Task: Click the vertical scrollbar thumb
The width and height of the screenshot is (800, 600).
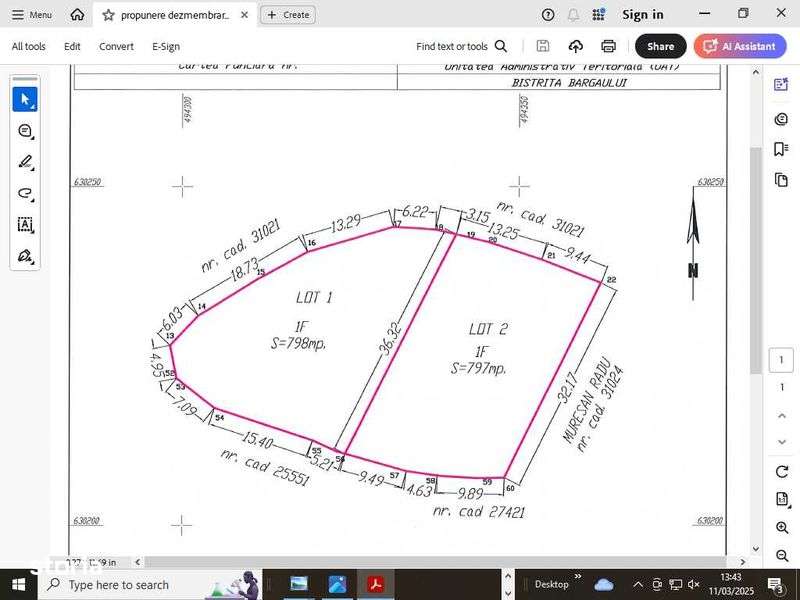Action: (756, 260)
